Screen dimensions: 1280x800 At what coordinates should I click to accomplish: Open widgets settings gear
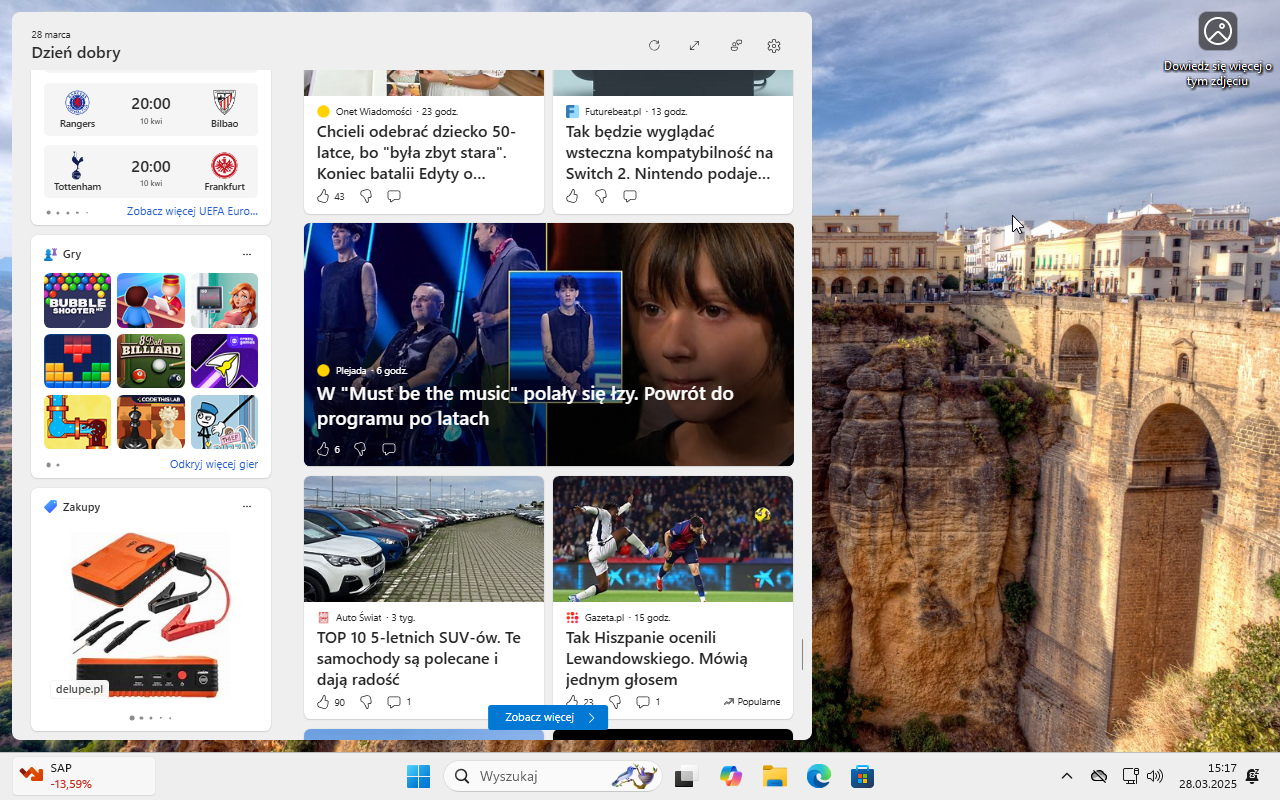point(774,46)
